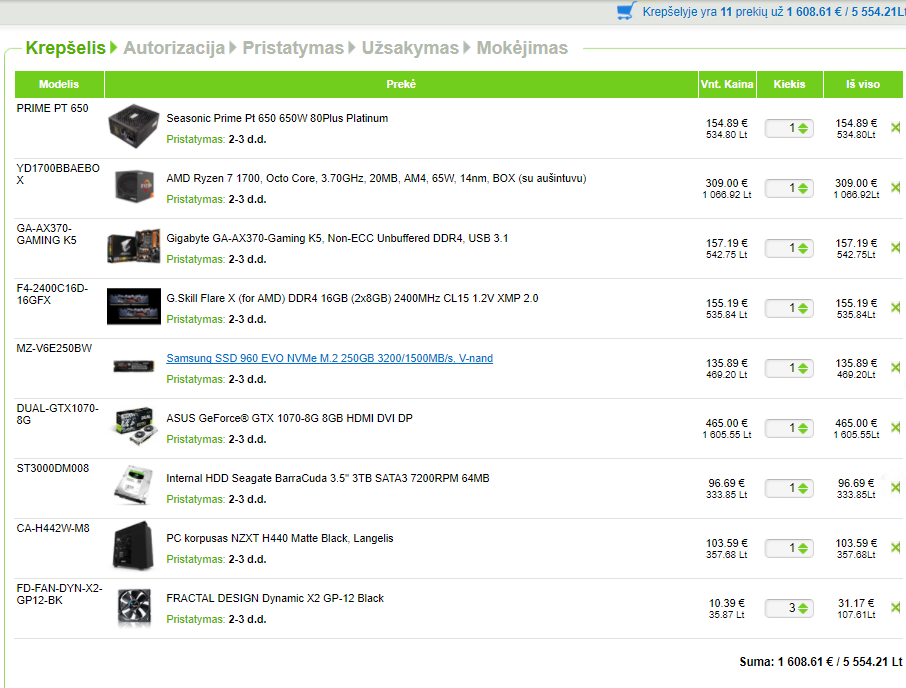This screenshot has width=906, height=688.
Task: Select model code F4-2400C16D-16GFX
Action: [52, 295]
